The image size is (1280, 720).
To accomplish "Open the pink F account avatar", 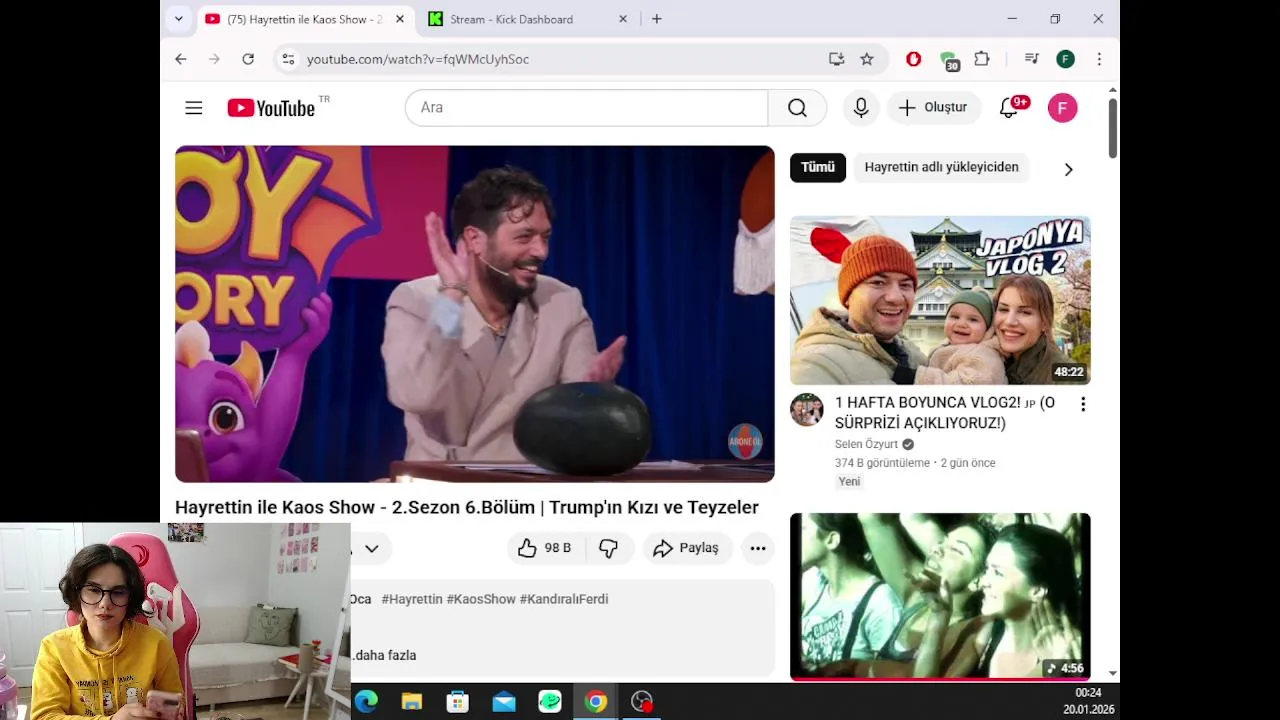I will tap(1062, 108).
